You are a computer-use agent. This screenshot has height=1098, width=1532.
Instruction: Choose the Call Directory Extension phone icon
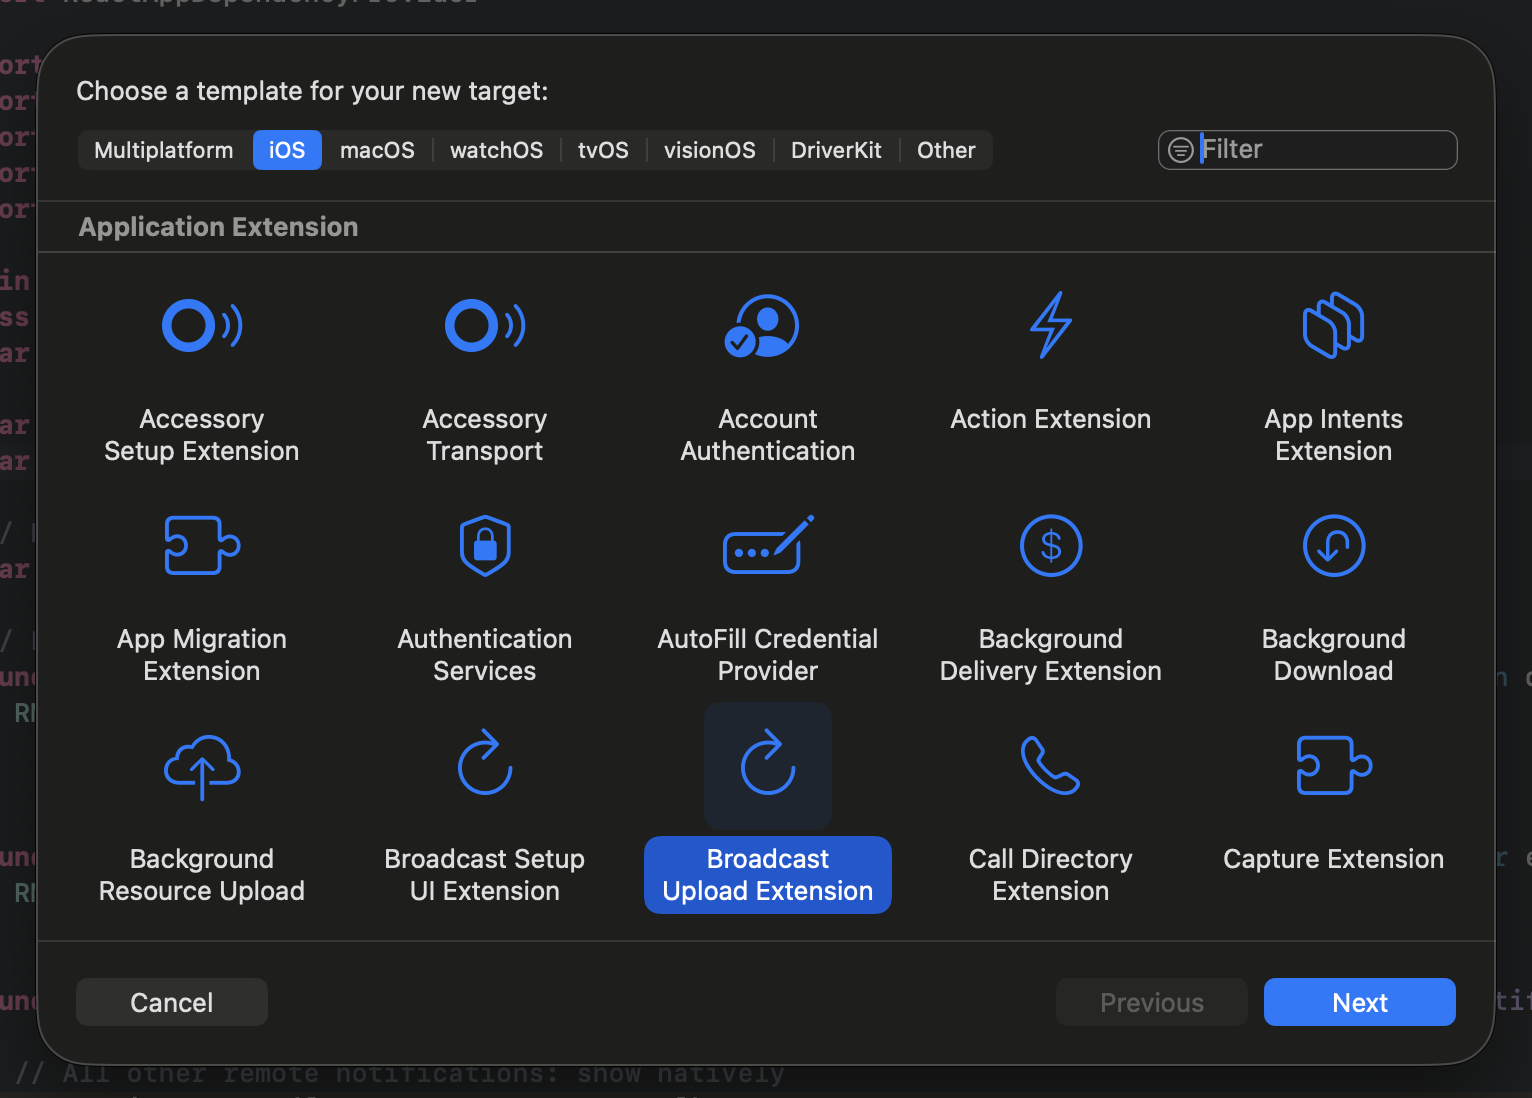click(x=1051, y=765)
